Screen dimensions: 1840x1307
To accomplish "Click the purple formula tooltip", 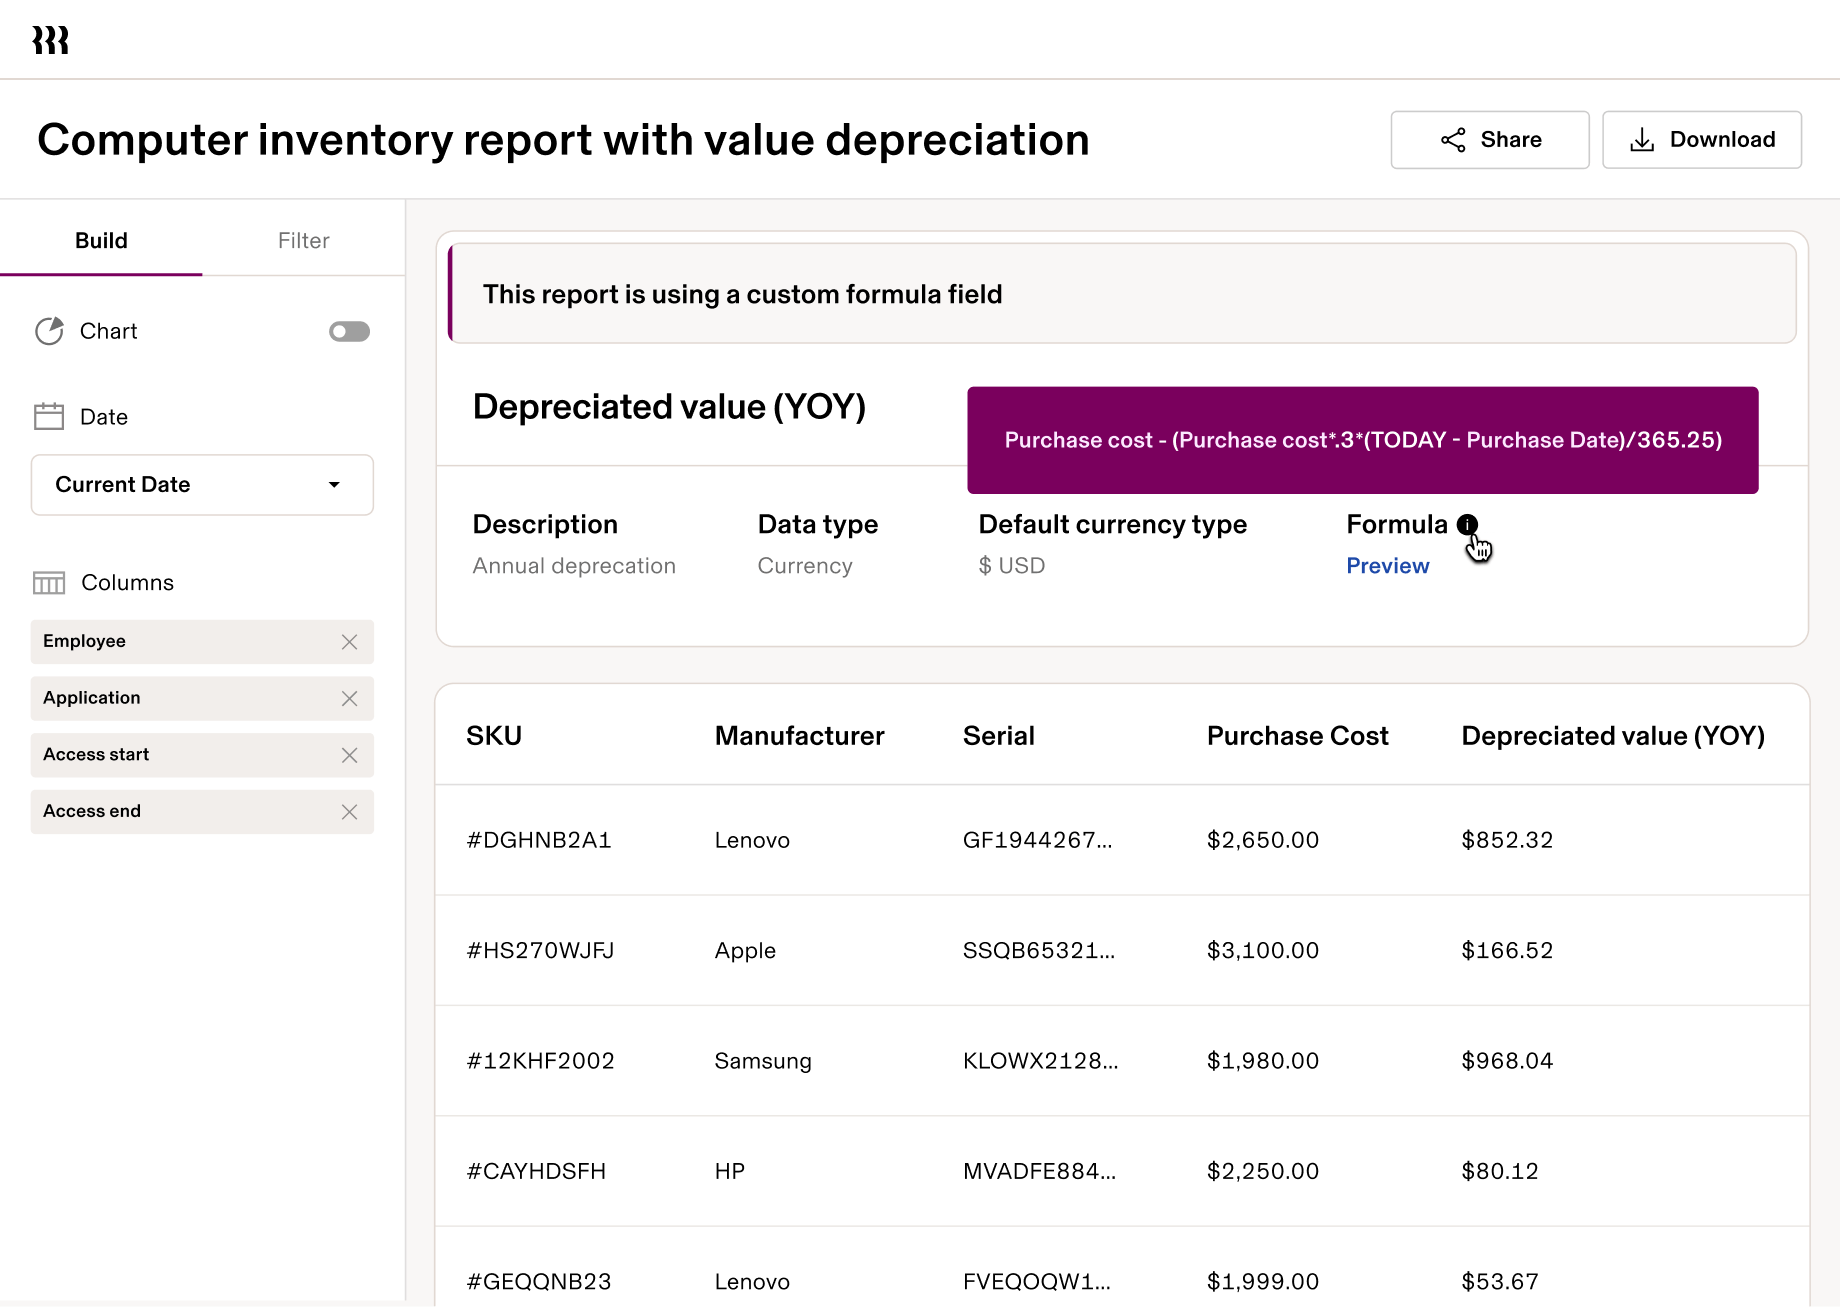I will (x=1362, y=440).
